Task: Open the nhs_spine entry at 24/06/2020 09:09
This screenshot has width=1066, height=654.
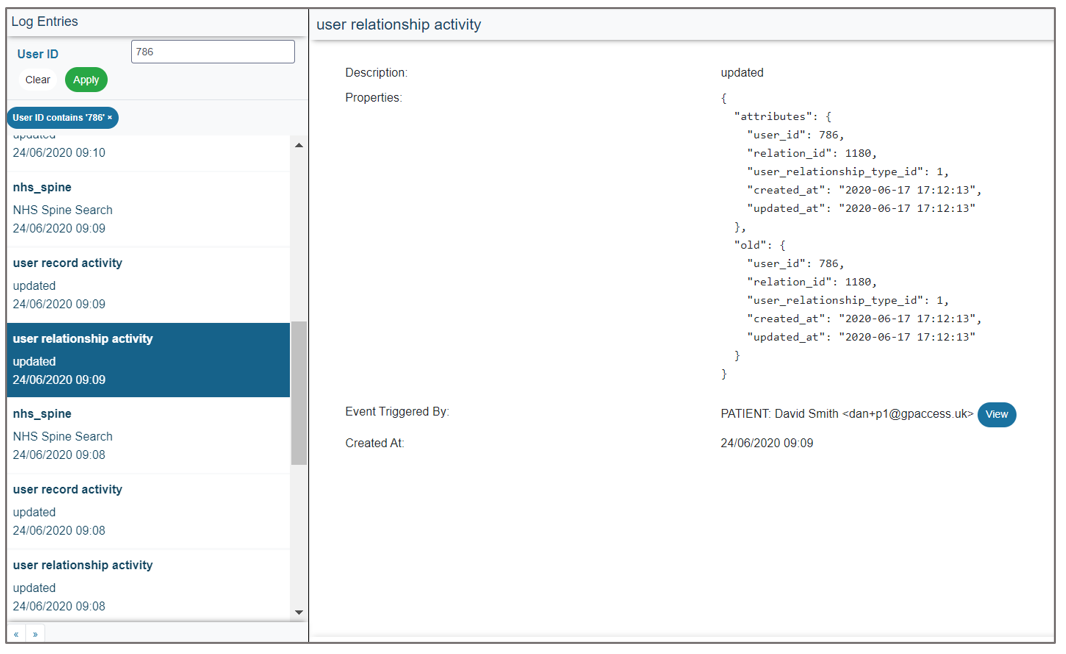Action: (x=148, y=209)
